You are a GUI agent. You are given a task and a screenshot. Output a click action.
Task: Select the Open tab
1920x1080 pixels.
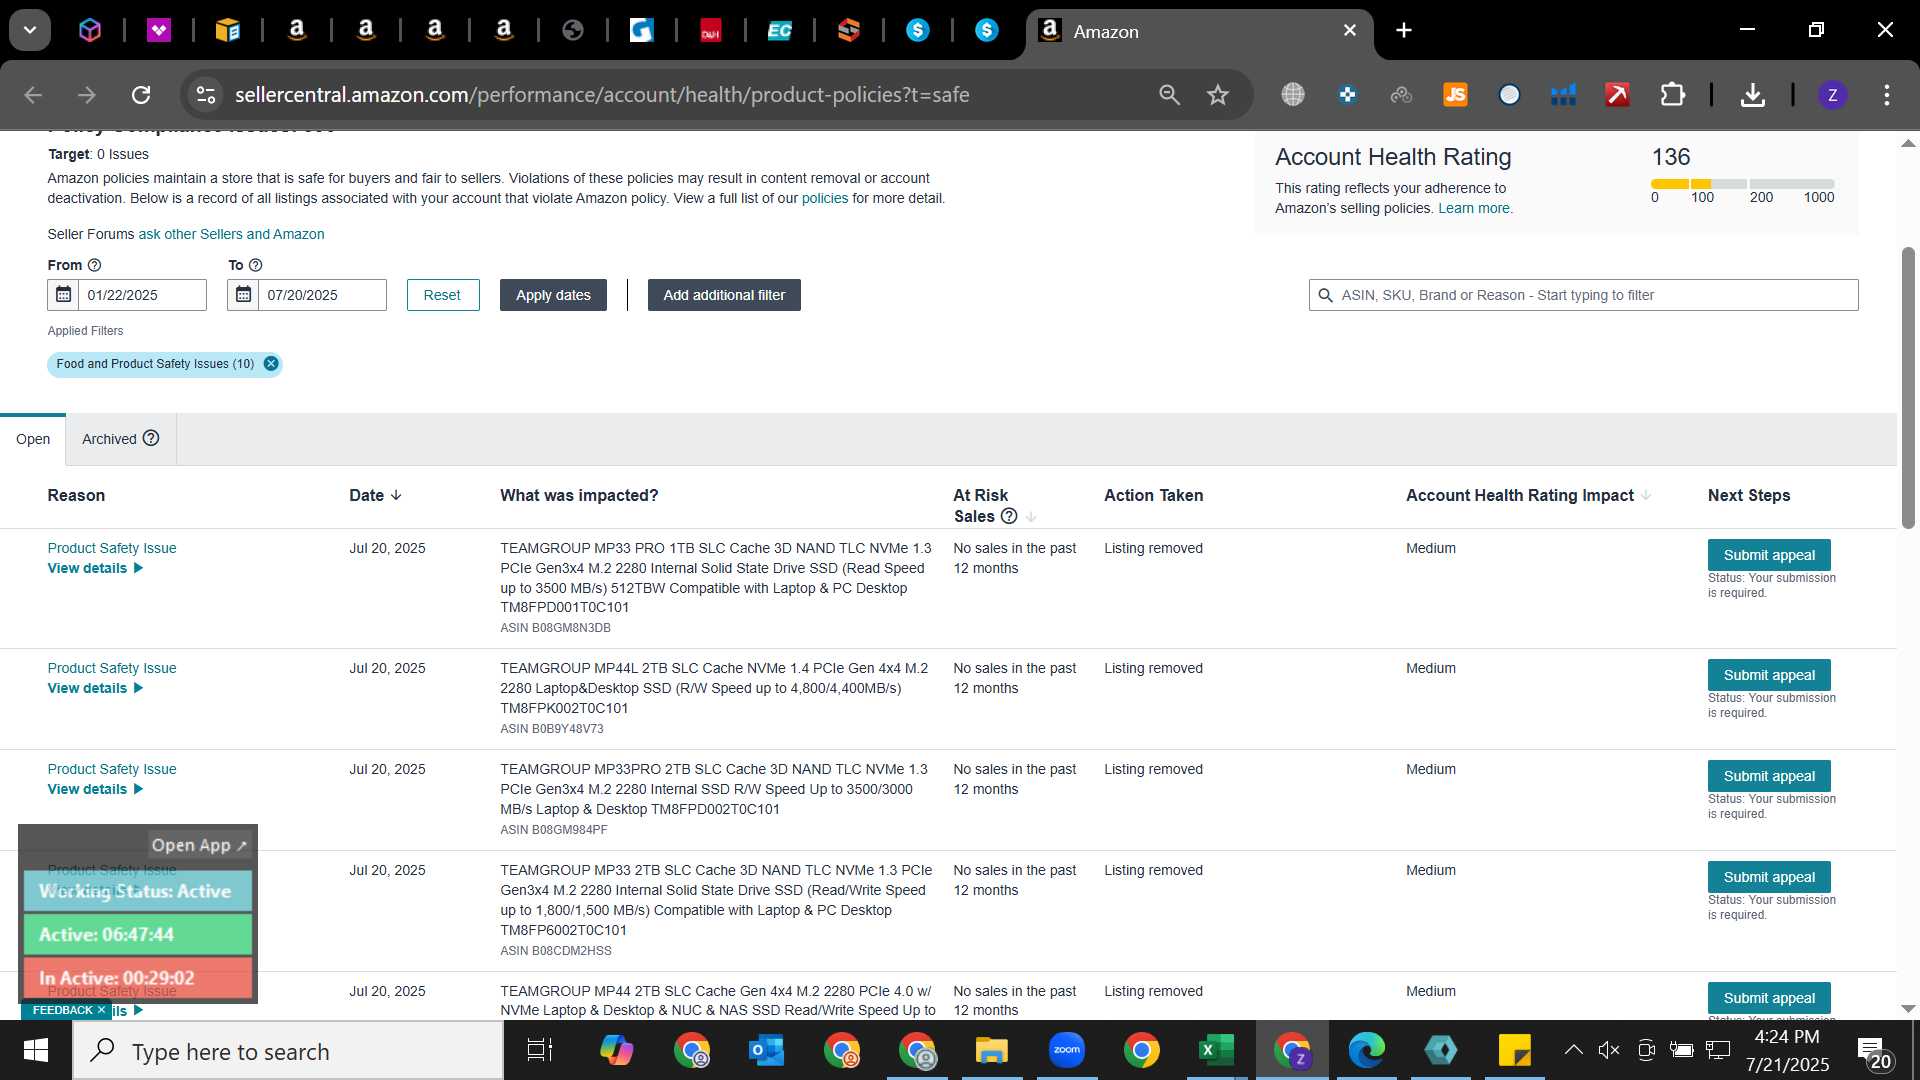(x=33, y=439)
